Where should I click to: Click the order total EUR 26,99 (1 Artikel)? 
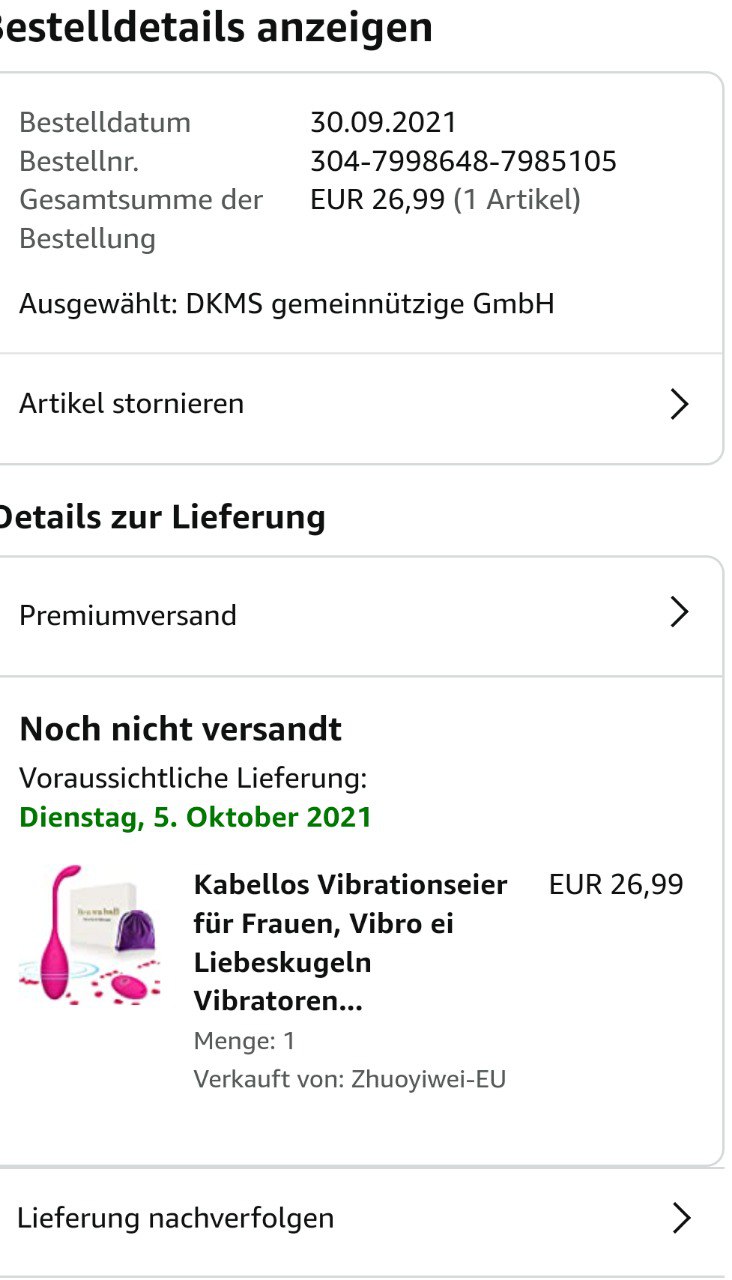(445, 199)
